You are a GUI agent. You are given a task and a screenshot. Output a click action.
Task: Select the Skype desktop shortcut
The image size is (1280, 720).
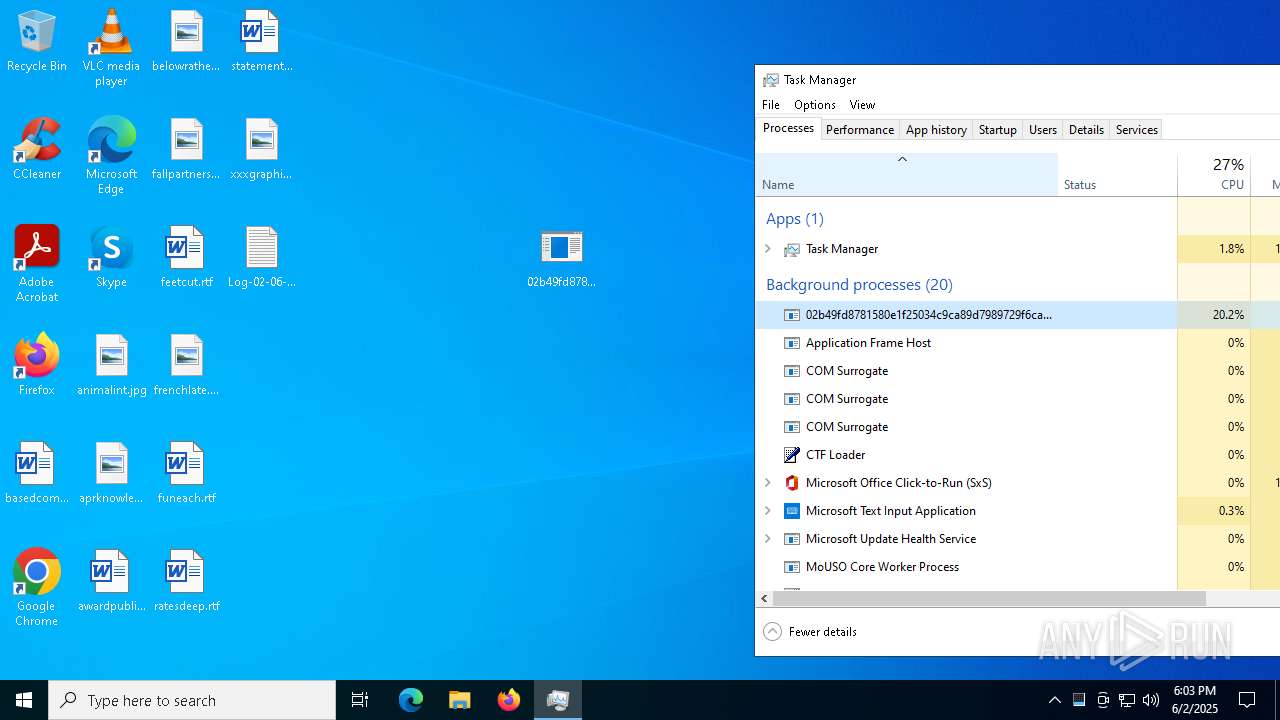pyautogui.click(x=111, y=257)
